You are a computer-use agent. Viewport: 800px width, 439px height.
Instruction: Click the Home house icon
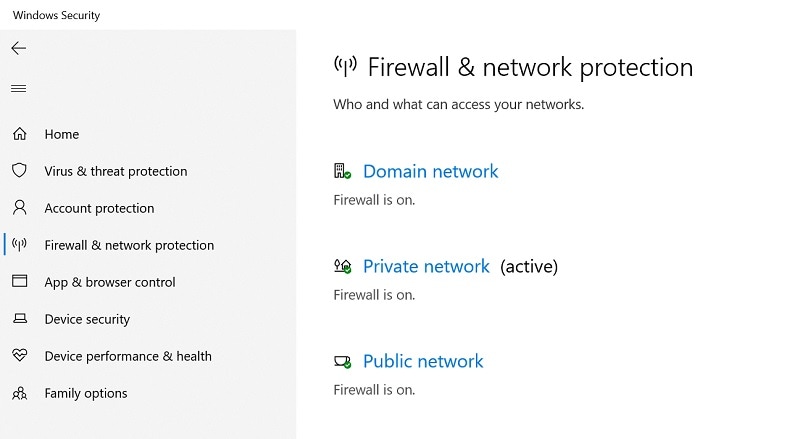[x=19, y=134]
